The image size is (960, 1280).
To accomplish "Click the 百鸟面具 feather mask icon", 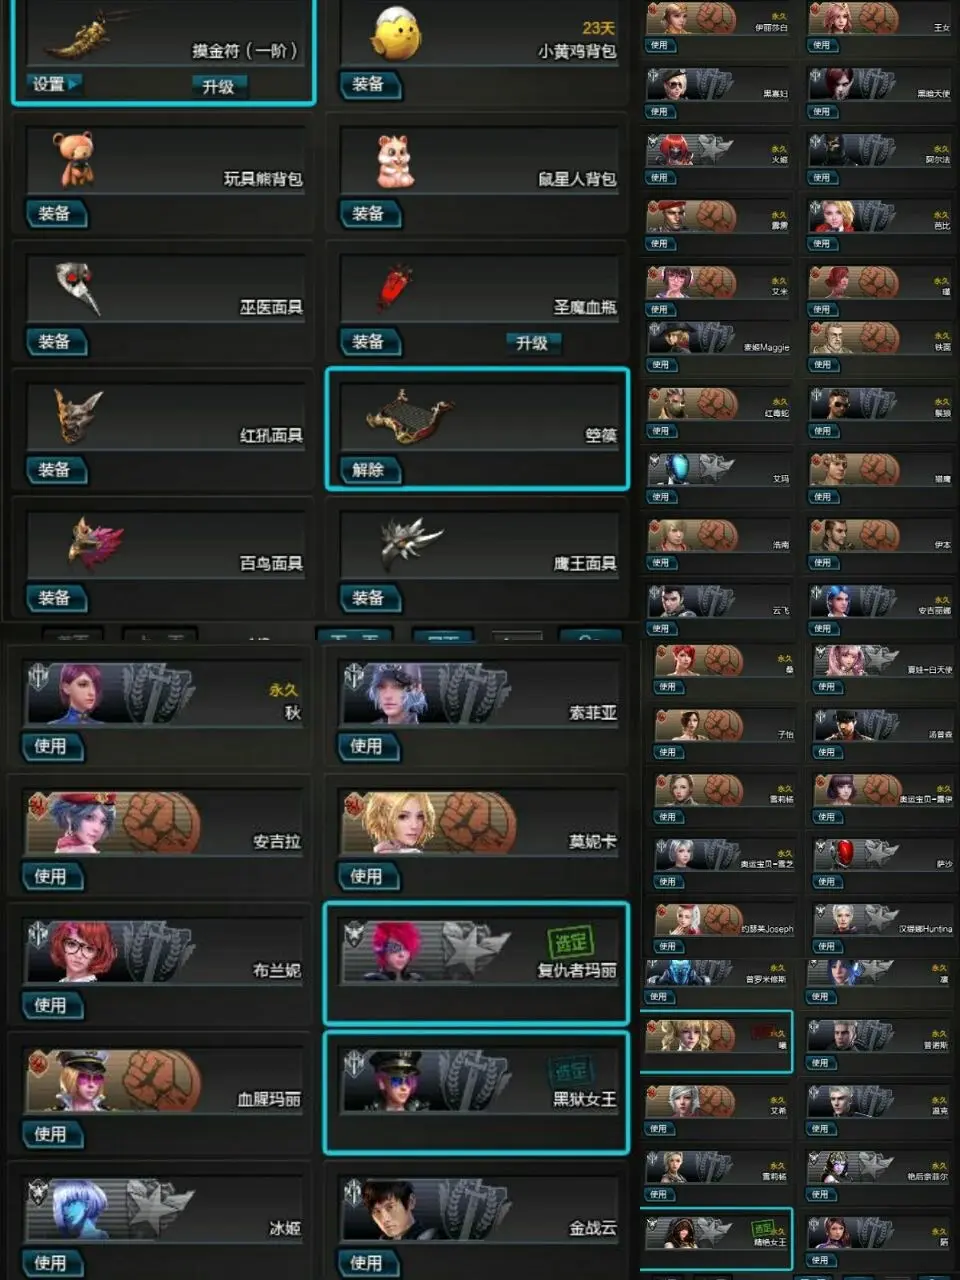I will click(x=95, y=543).
